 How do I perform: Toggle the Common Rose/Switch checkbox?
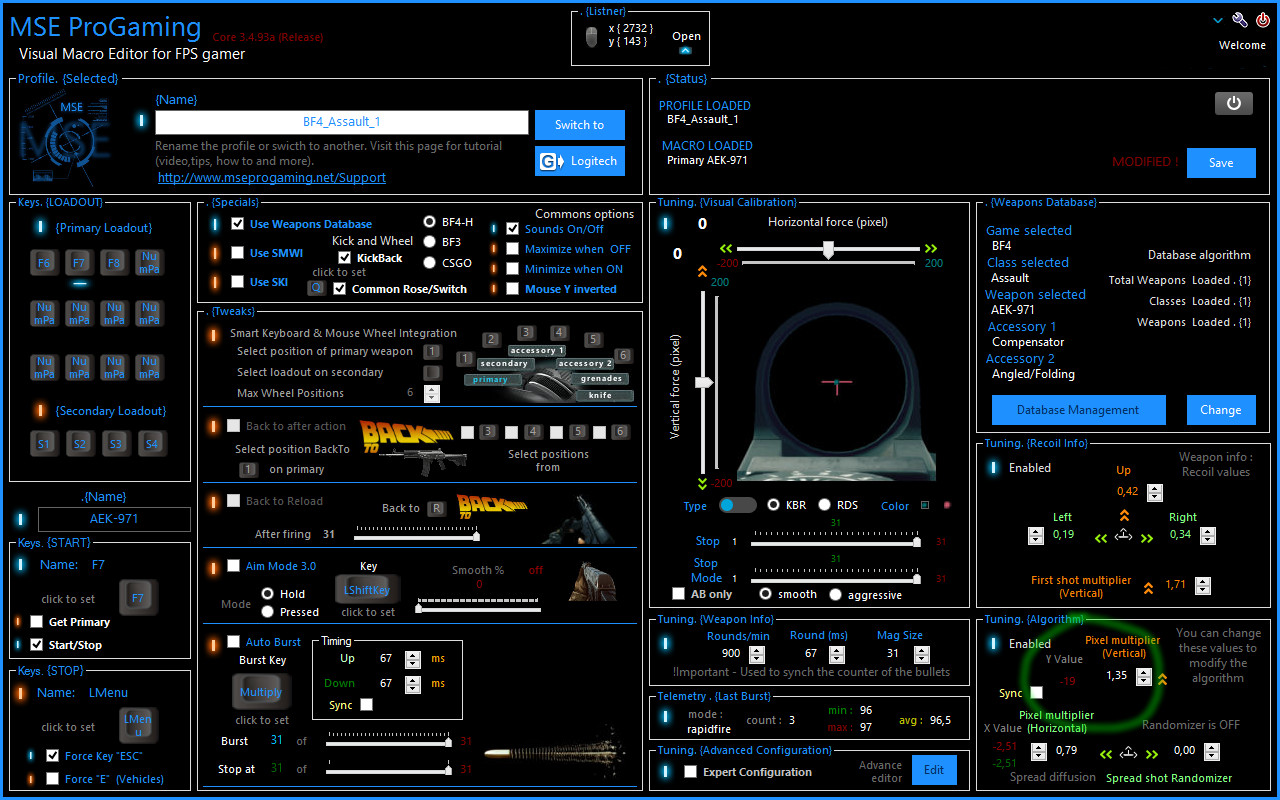coord(340,289)
